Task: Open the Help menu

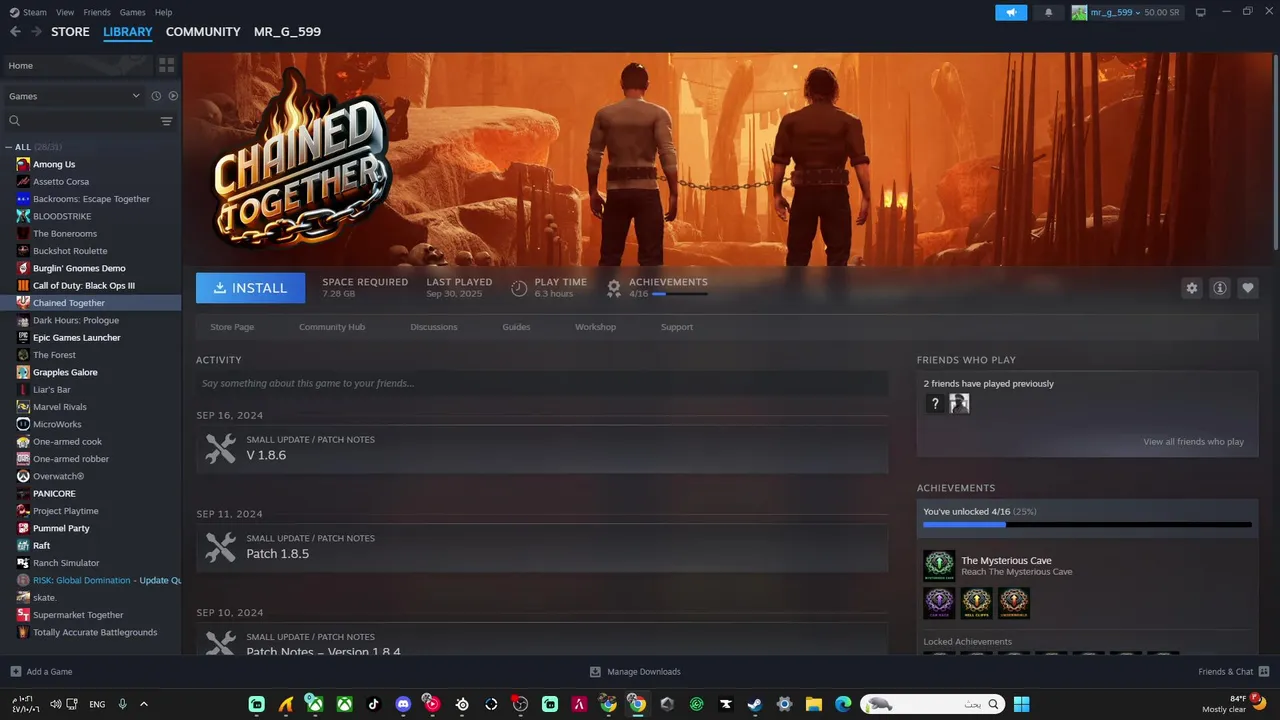Action: [163, 12]
